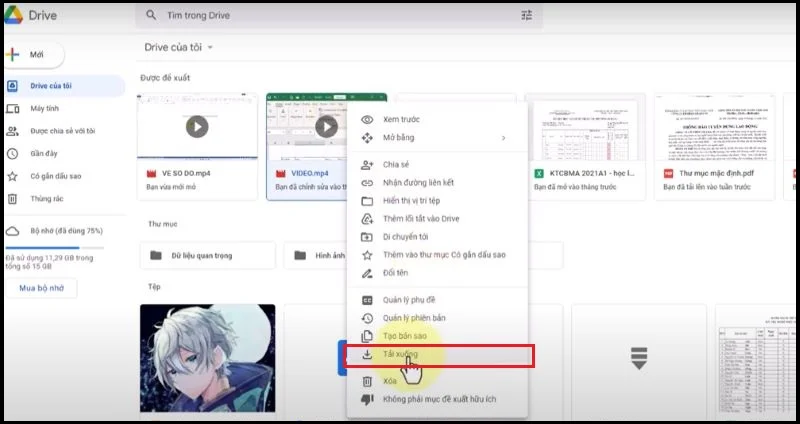Screen dimensions: 800x424
Task: Click the trash bin icon in context menu
Action: click(367, 381)
